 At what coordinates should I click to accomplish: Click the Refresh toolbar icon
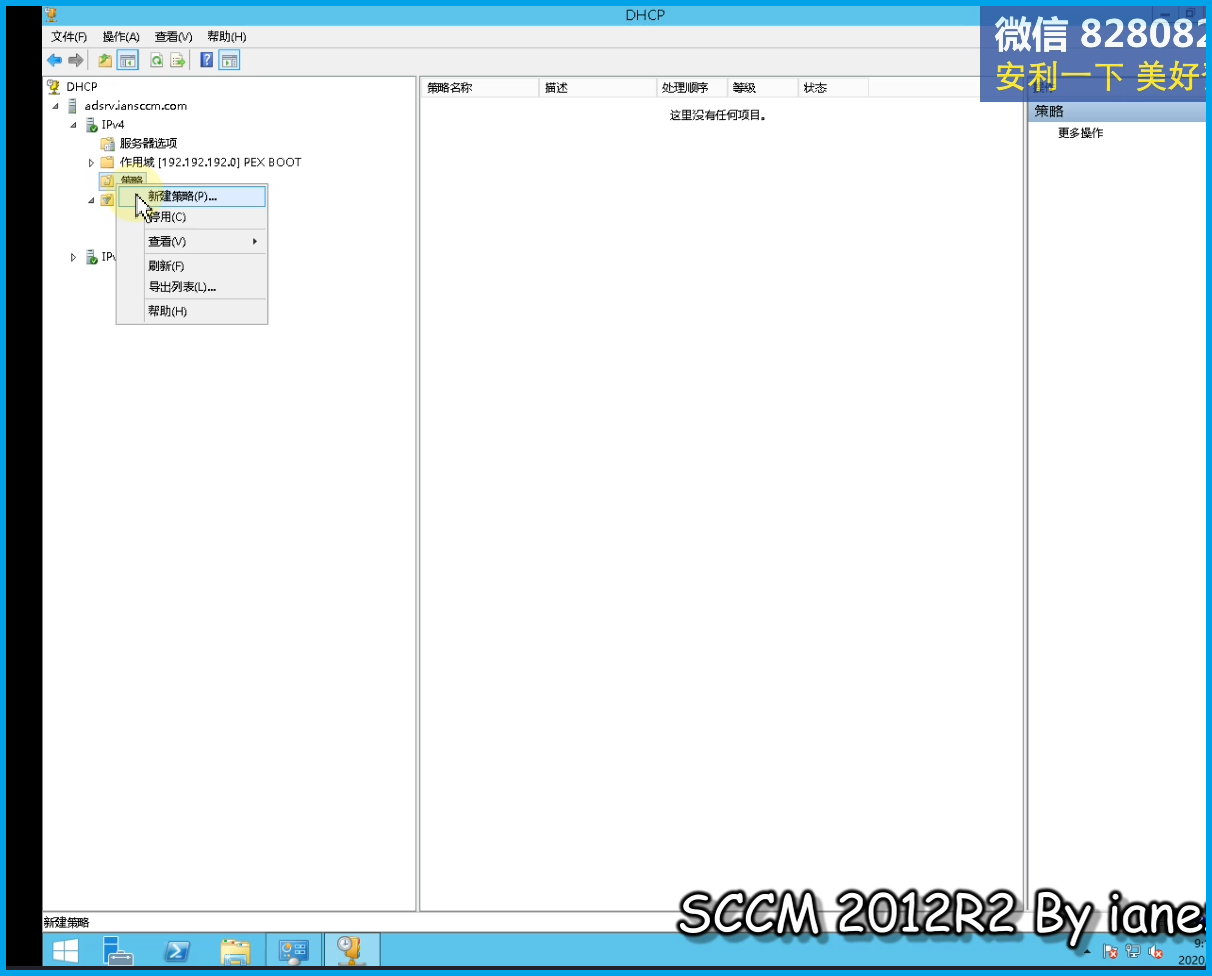point(157,61)
